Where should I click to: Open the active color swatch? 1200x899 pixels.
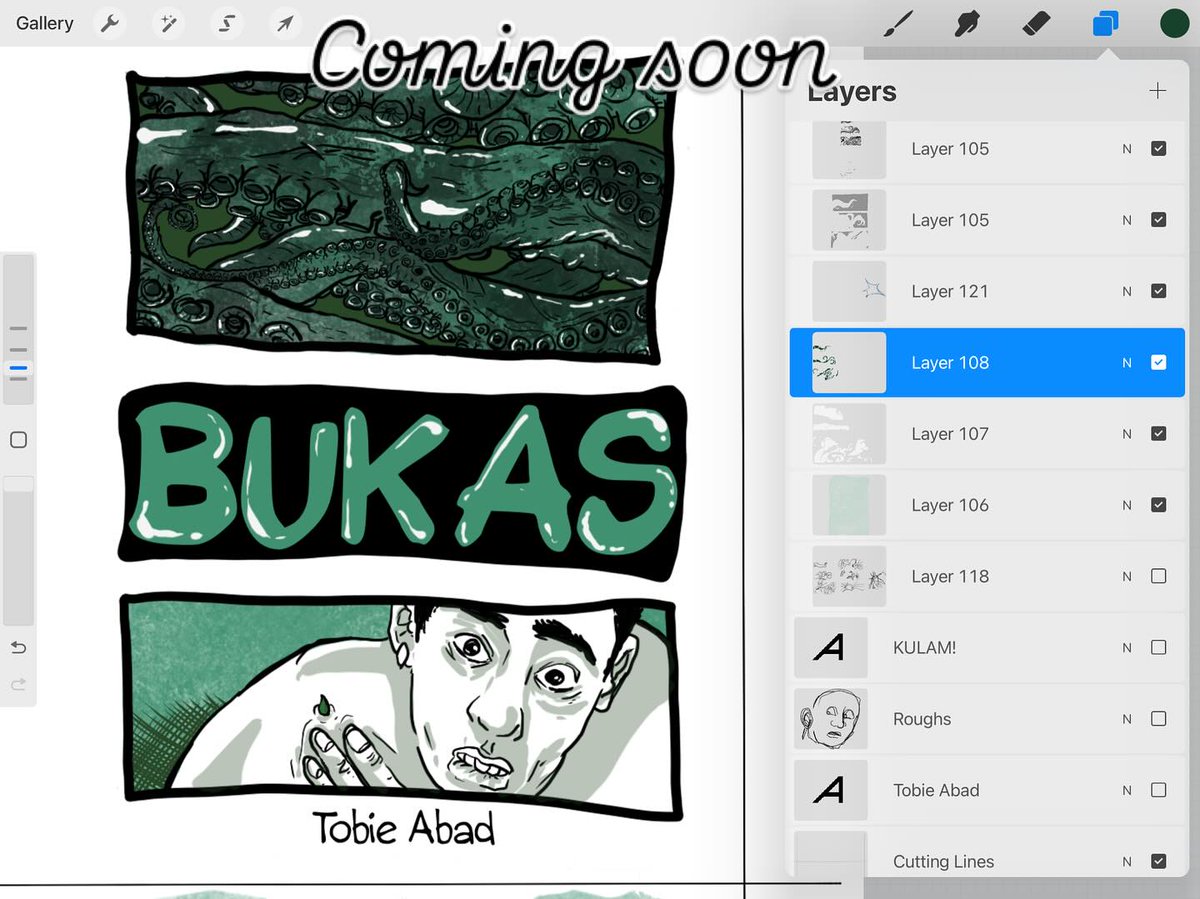pyautogui.click(x=1173, y=22)
